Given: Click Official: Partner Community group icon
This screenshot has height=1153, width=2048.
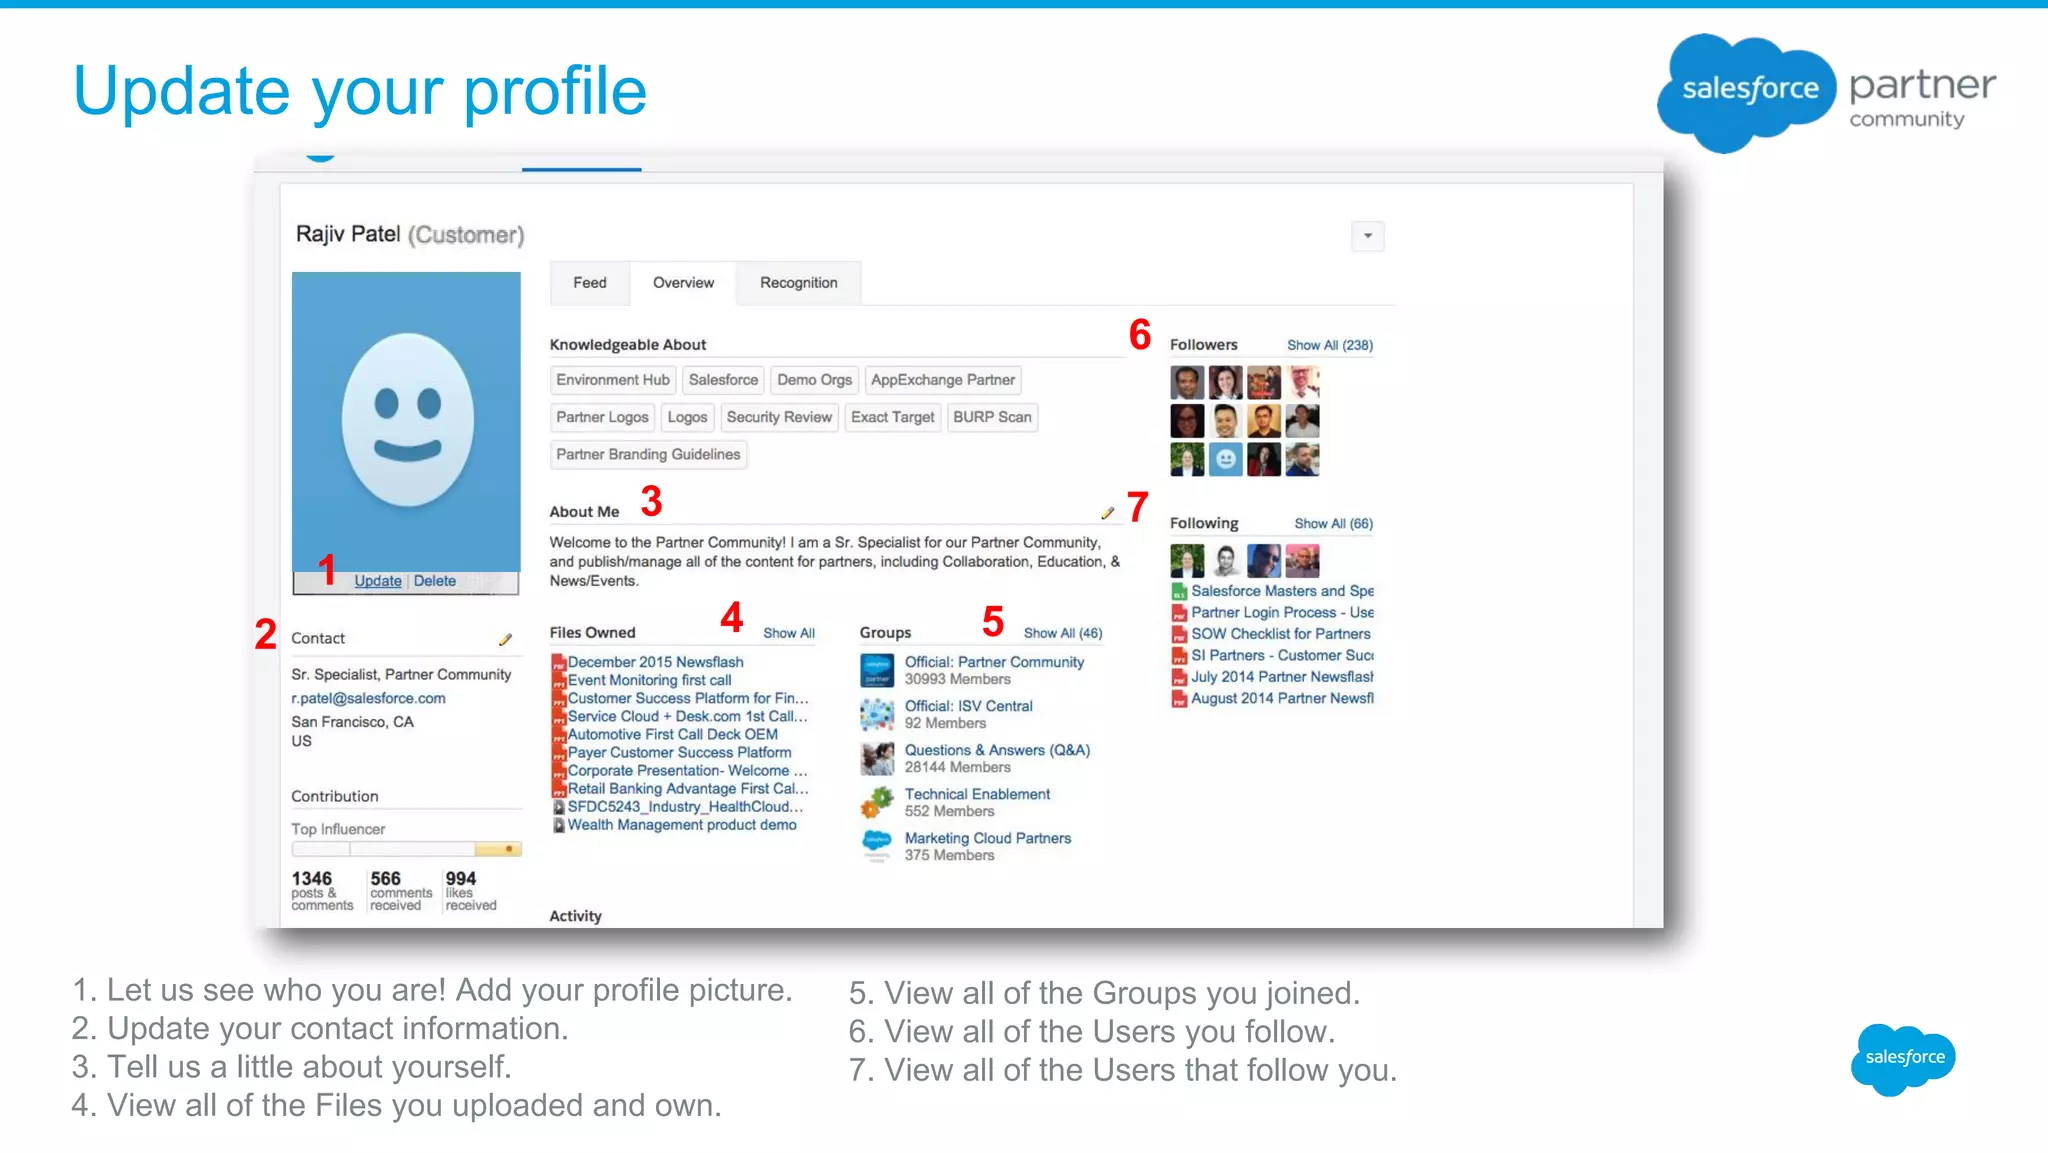Looking at the screenshot, I should tap(877, 670).
